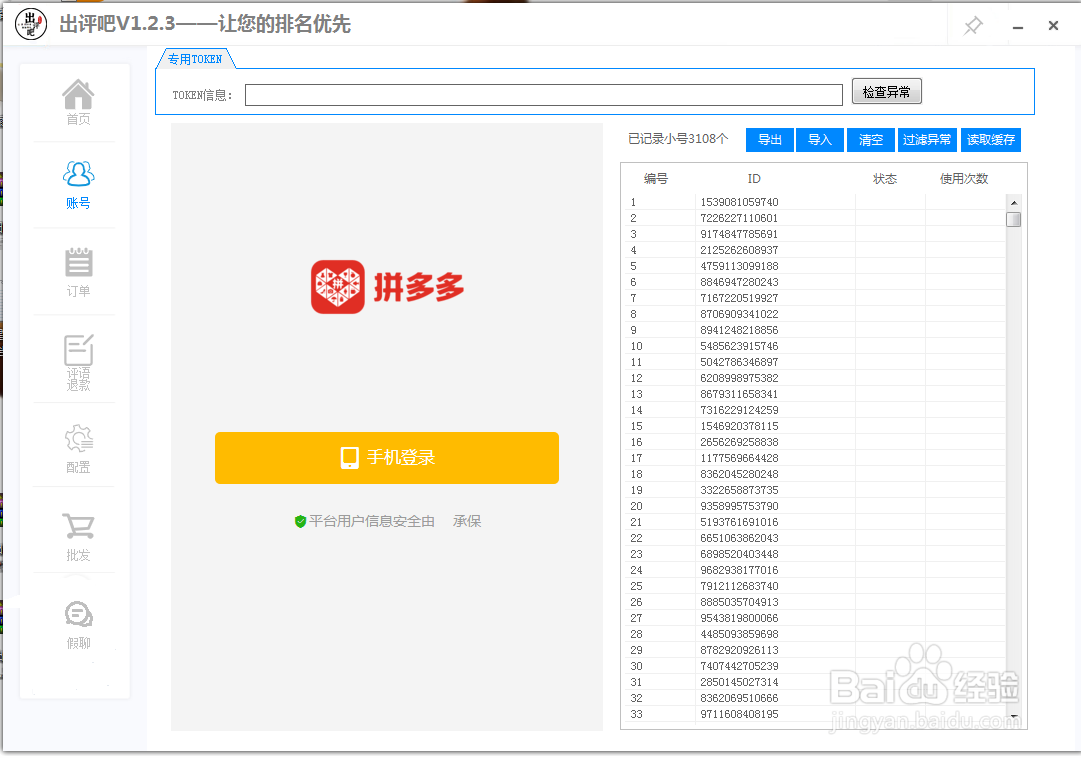Image resolution: width=1081 pixels, height=758 pixels.
Task: Click the 导入 import button
Action: (x=820, y=140)
